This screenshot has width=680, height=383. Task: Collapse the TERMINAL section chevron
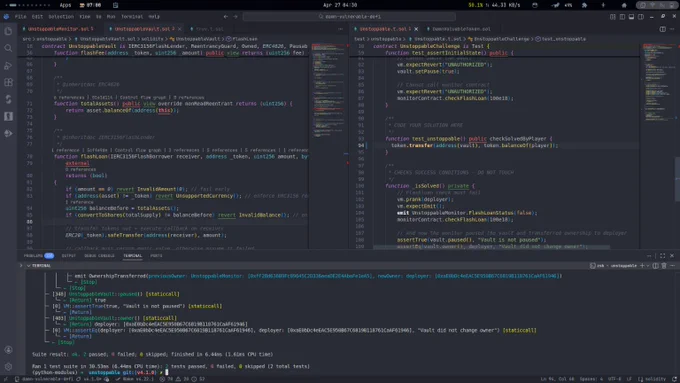coord(28,265)
